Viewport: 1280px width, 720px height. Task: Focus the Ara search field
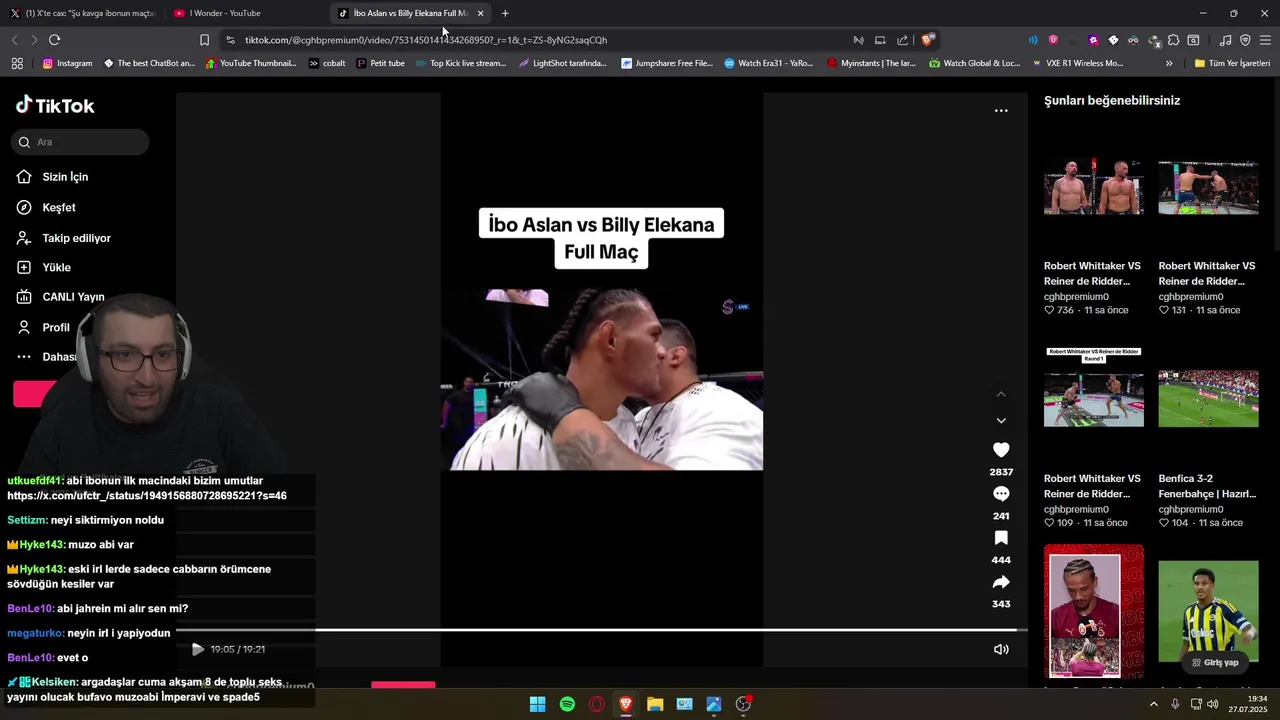pyautogui.click(x=81, y=142)
